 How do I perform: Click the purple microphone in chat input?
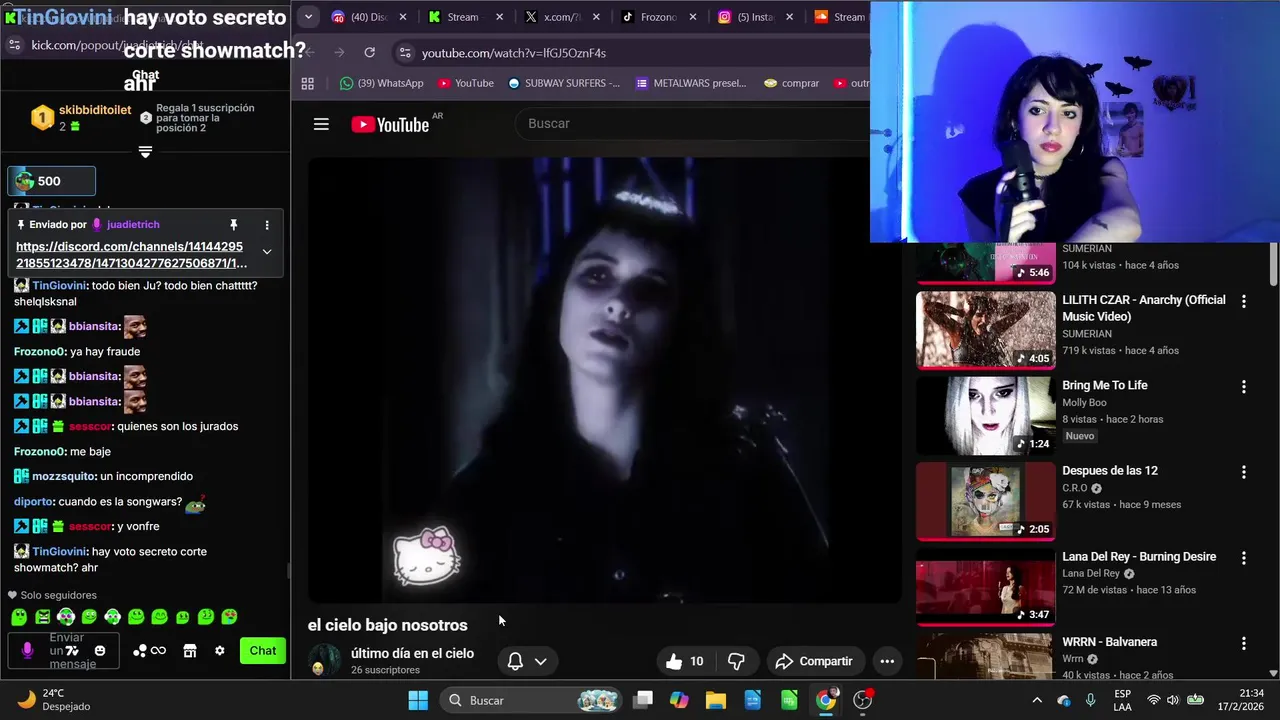(x=27, y=651)
